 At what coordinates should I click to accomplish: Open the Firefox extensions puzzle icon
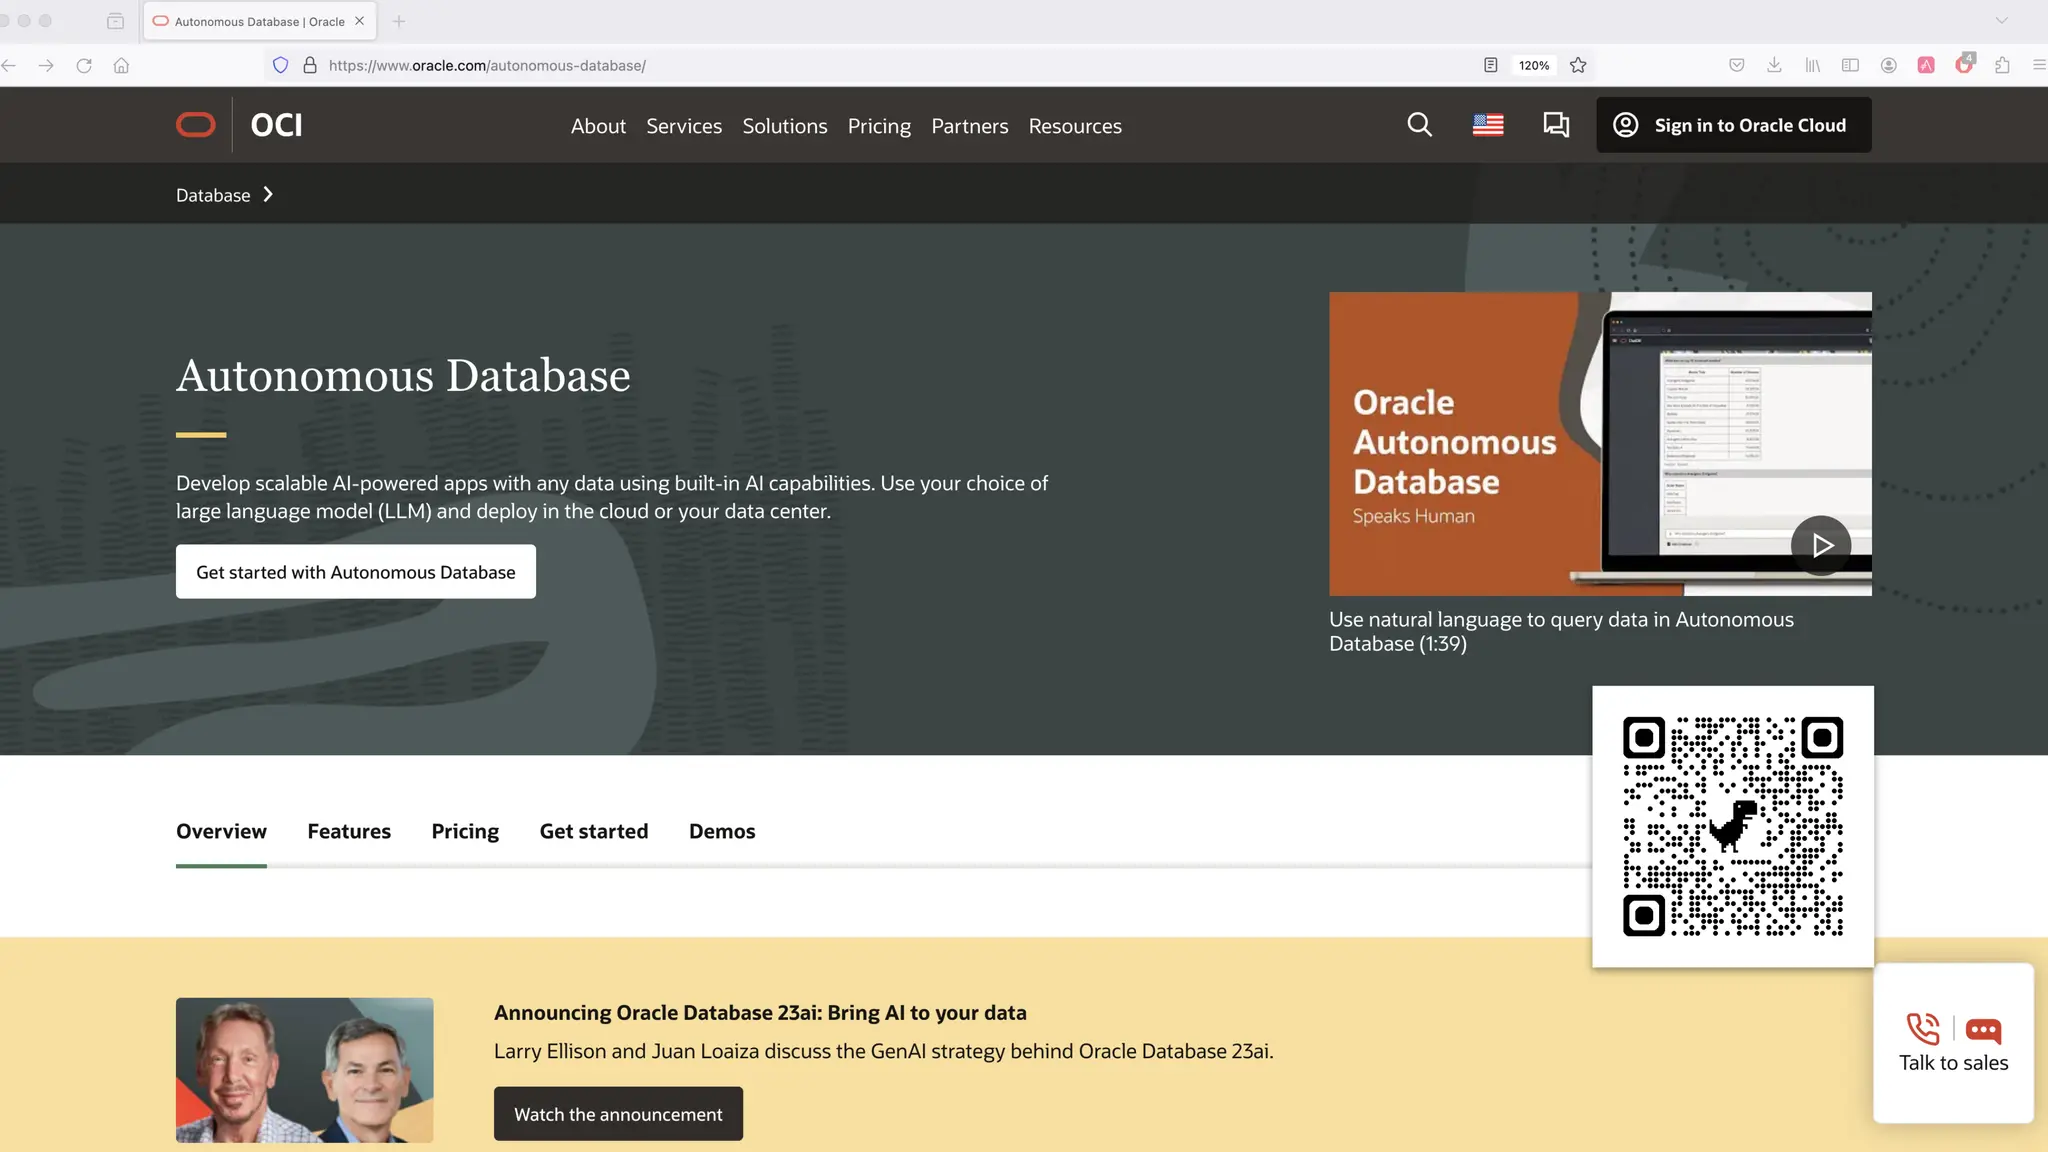tap(2002, 65)
